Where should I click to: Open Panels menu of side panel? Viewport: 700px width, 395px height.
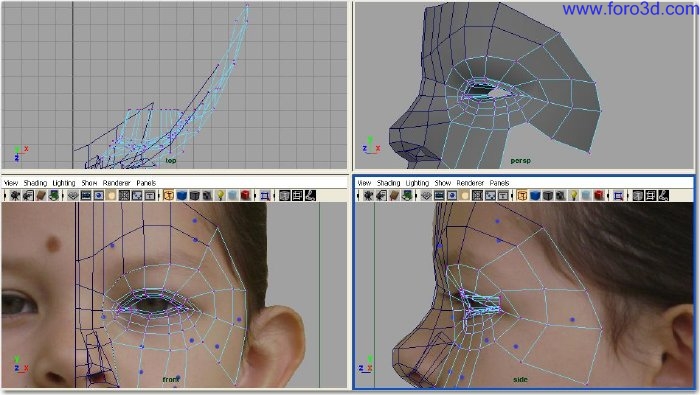(499, 183)
